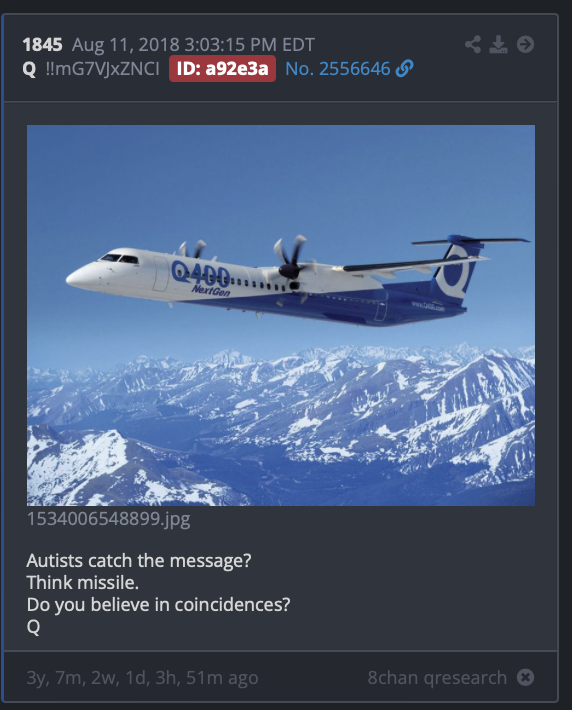This screenshot has height=710, width=572.
Task: Click the share icon in post header
Action: coord(473,44)
